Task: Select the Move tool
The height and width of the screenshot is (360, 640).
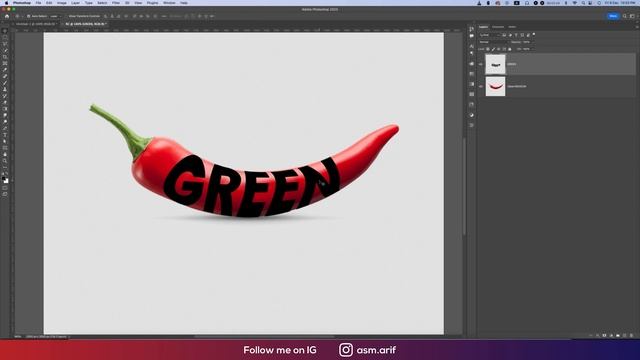Action: (x=5, y=31)
